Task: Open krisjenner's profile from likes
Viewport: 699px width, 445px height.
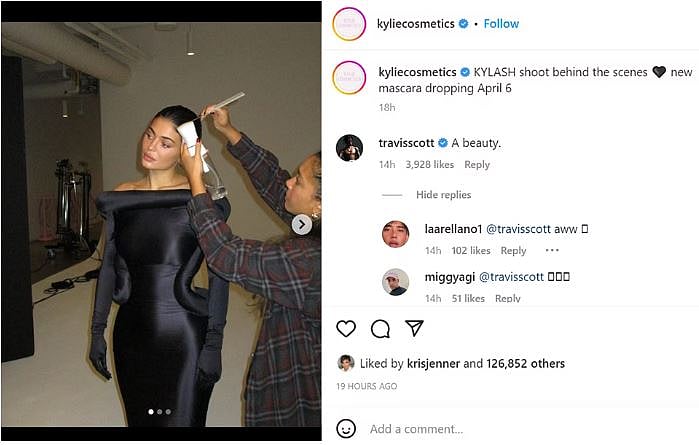Action: click(432, 364)
